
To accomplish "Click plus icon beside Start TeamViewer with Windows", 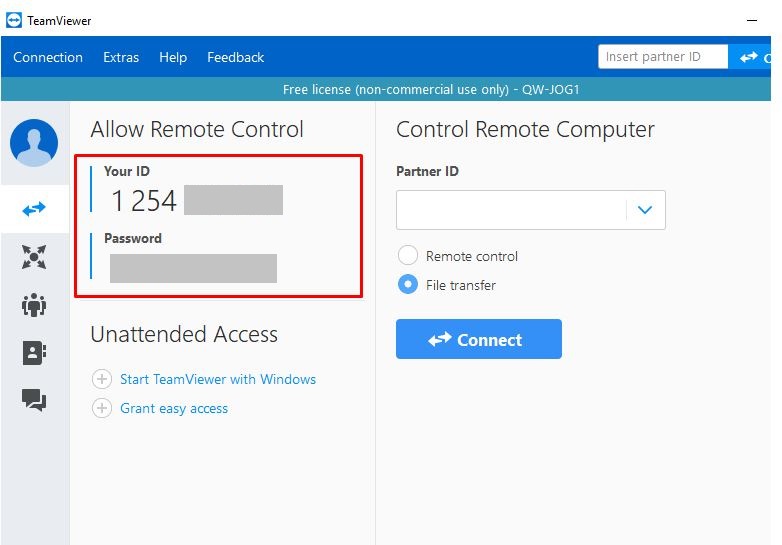I will (101, 380).
